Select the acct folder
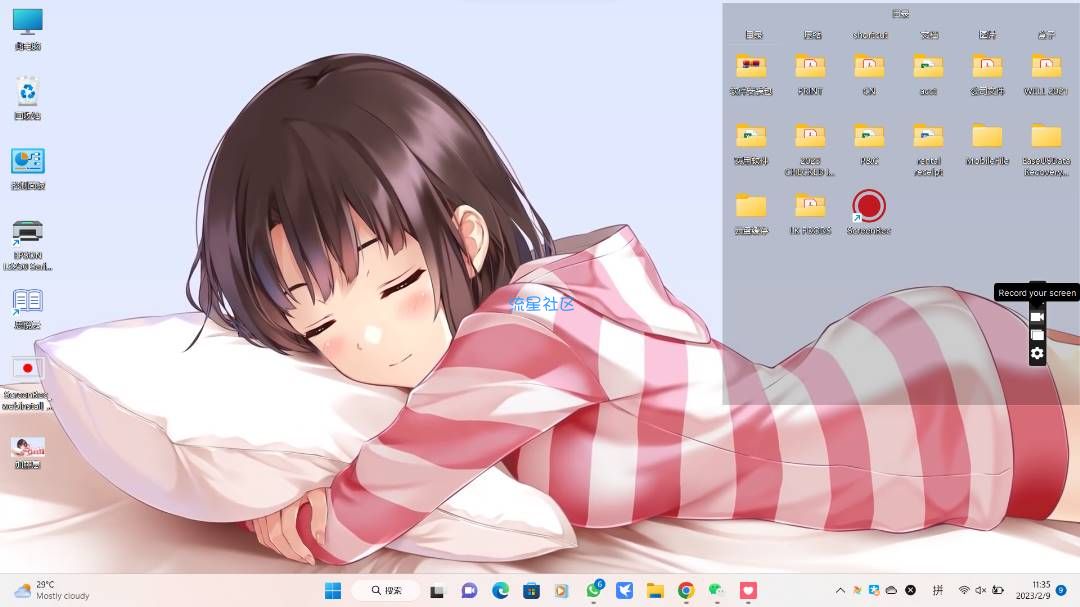This screenshot has height=607, width=1080. (928, 74)
